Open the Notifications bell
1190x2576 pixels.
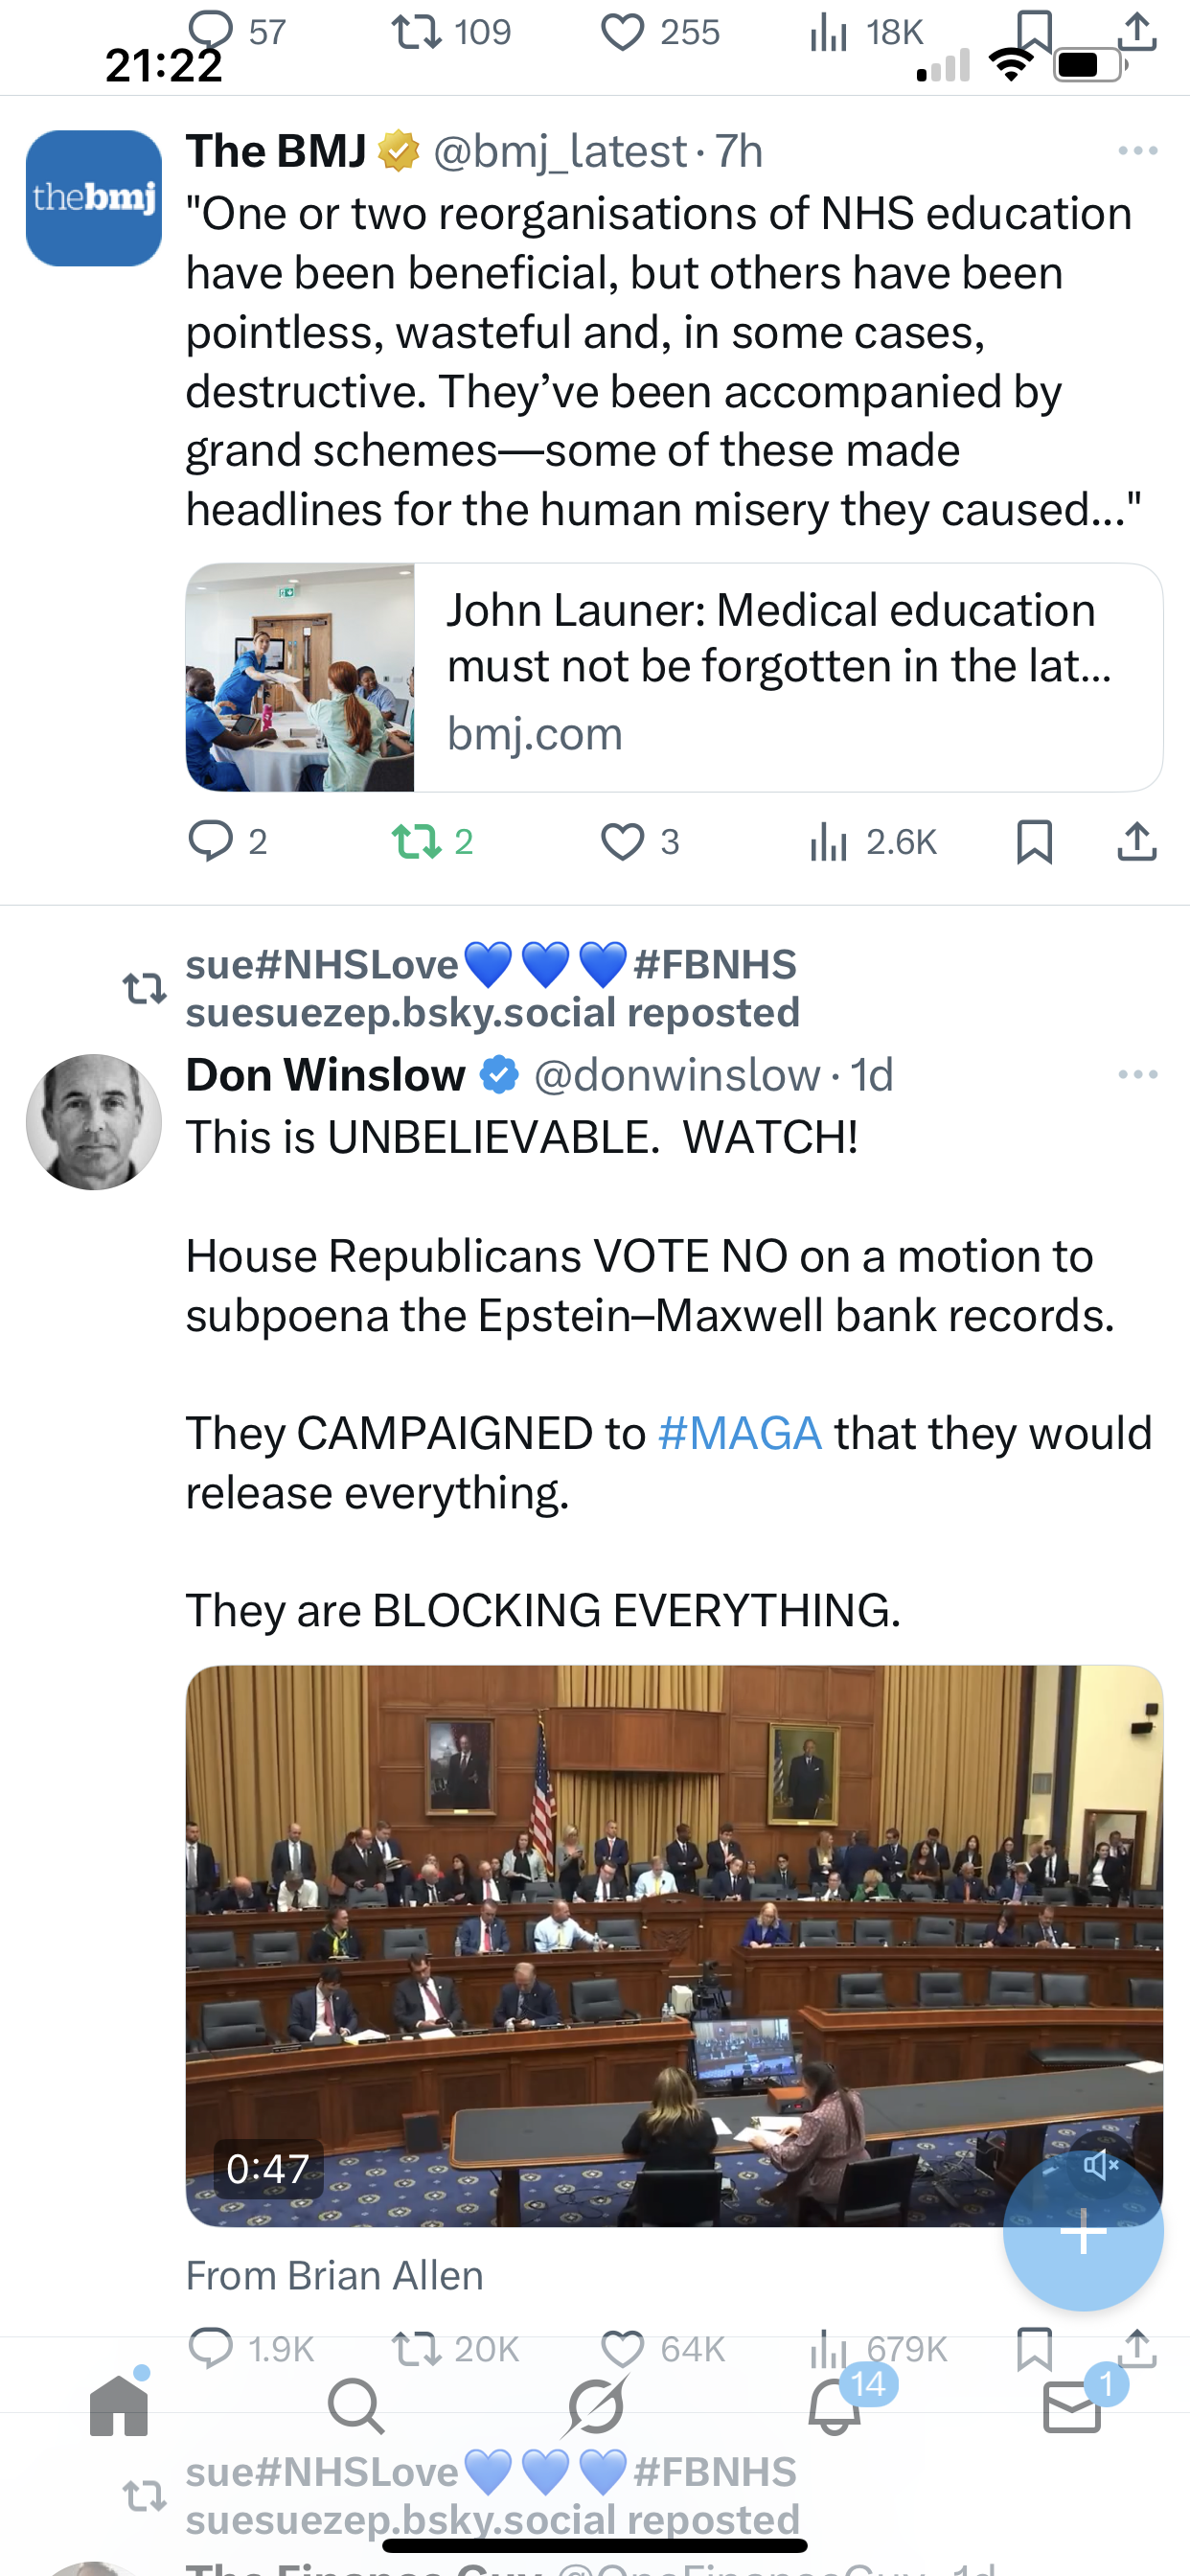[x=835, y=2406]
